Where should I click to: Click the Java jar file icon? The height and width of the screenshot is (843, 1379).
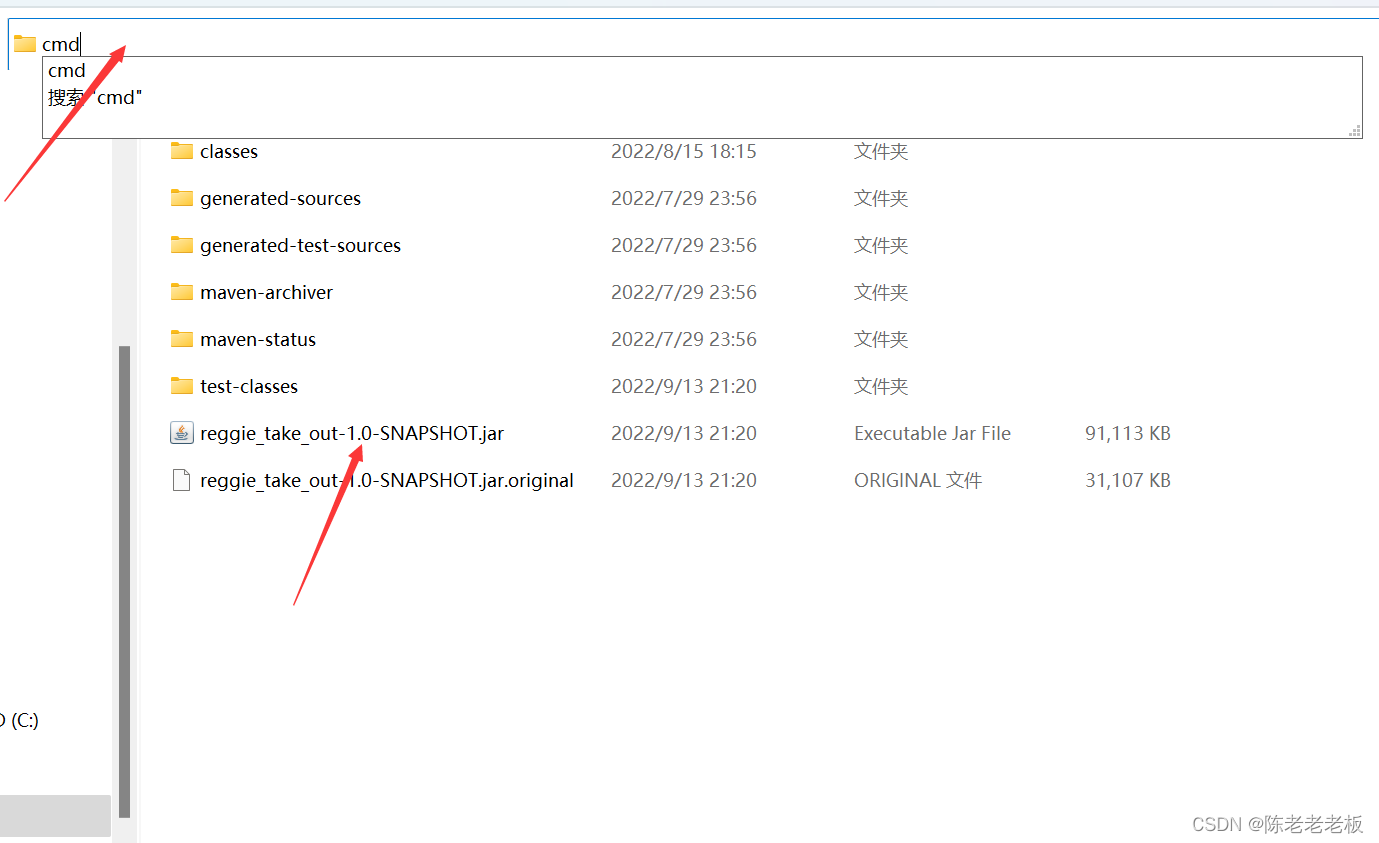[x=182, y=433]
